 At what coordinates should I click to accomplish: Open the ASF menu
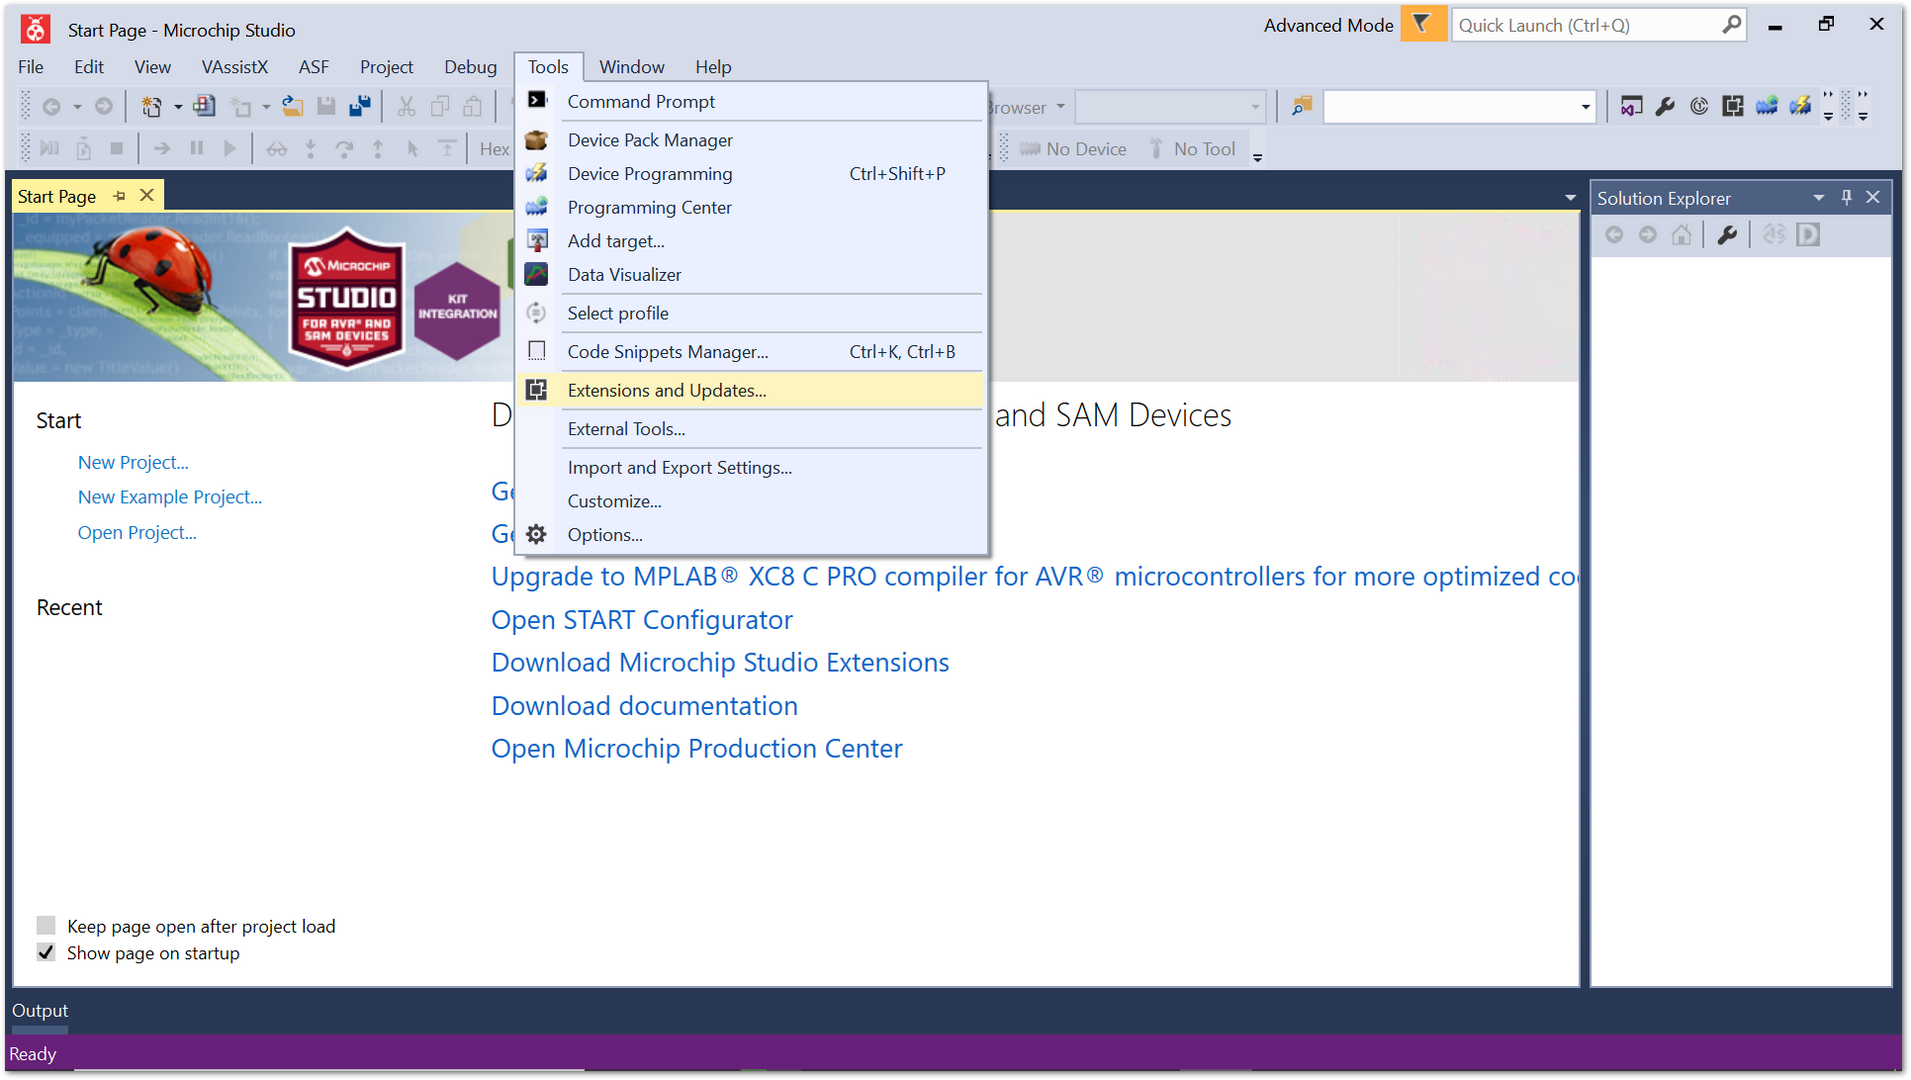pos(313,67)
